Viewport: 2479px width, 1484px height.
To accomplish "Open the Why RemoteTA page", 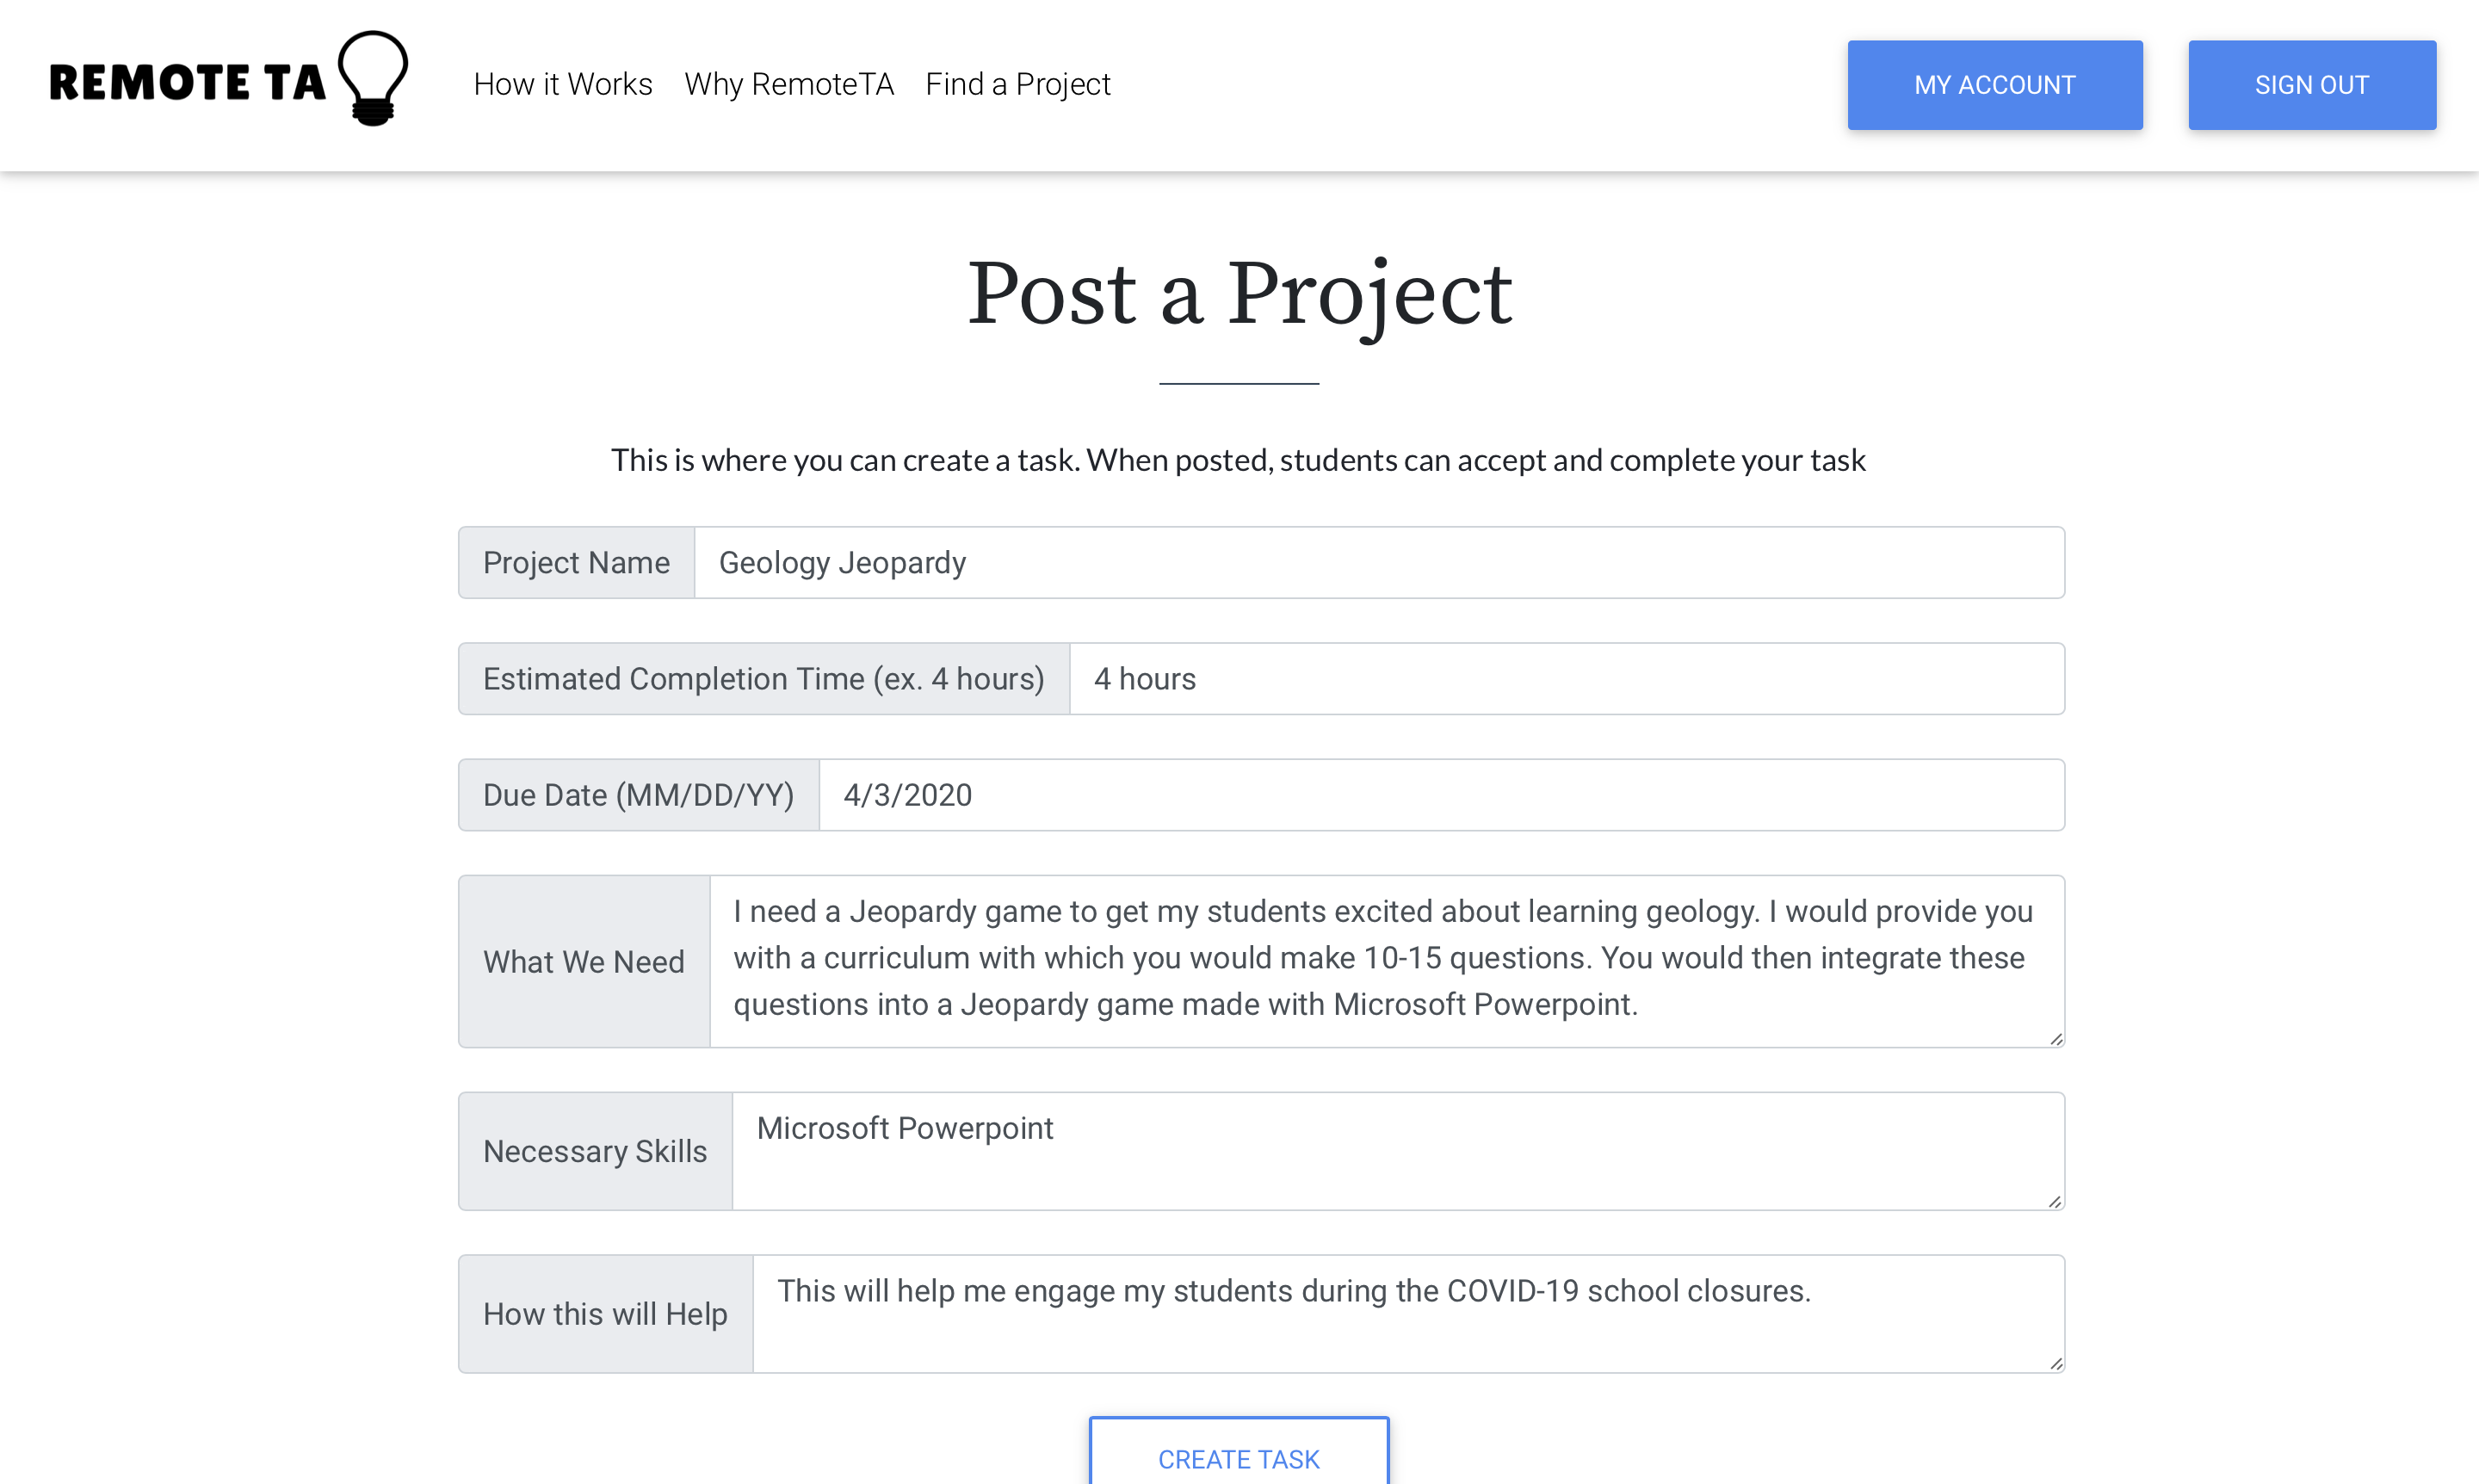I will [789, 84].
